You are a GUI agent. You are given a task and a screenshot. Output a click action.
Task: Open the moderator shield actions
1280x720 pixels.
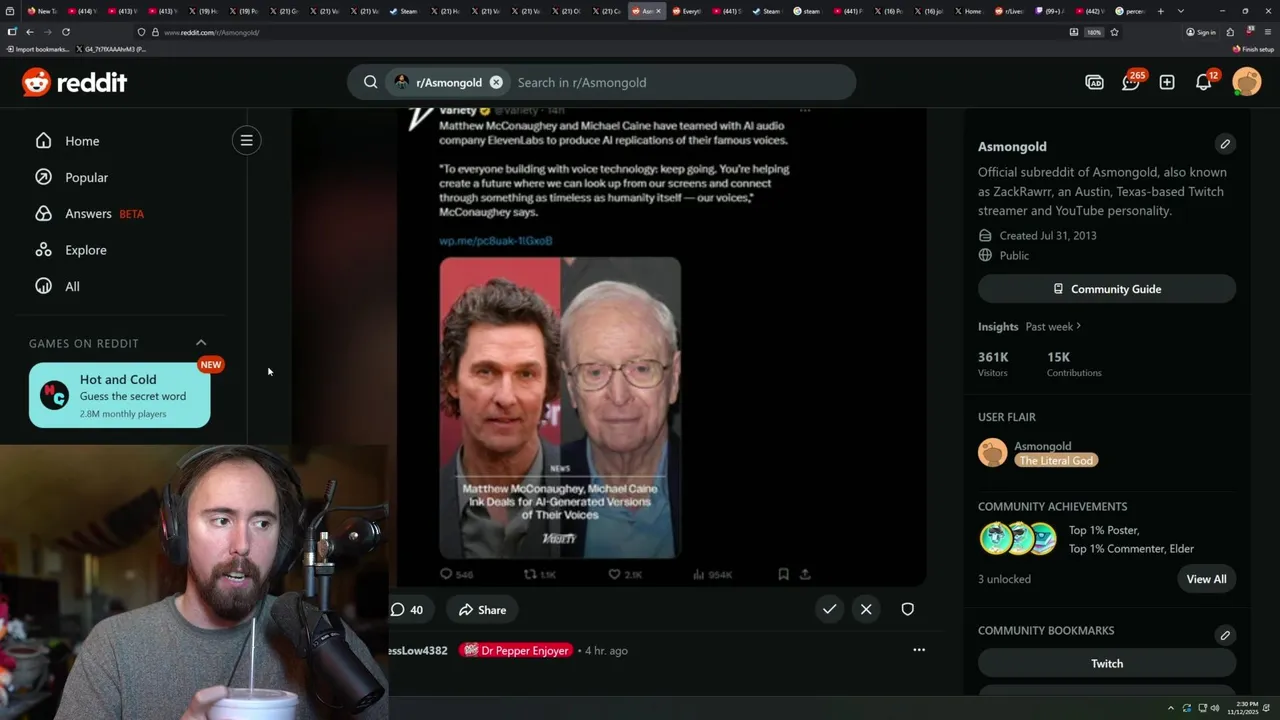pos(907,609)
